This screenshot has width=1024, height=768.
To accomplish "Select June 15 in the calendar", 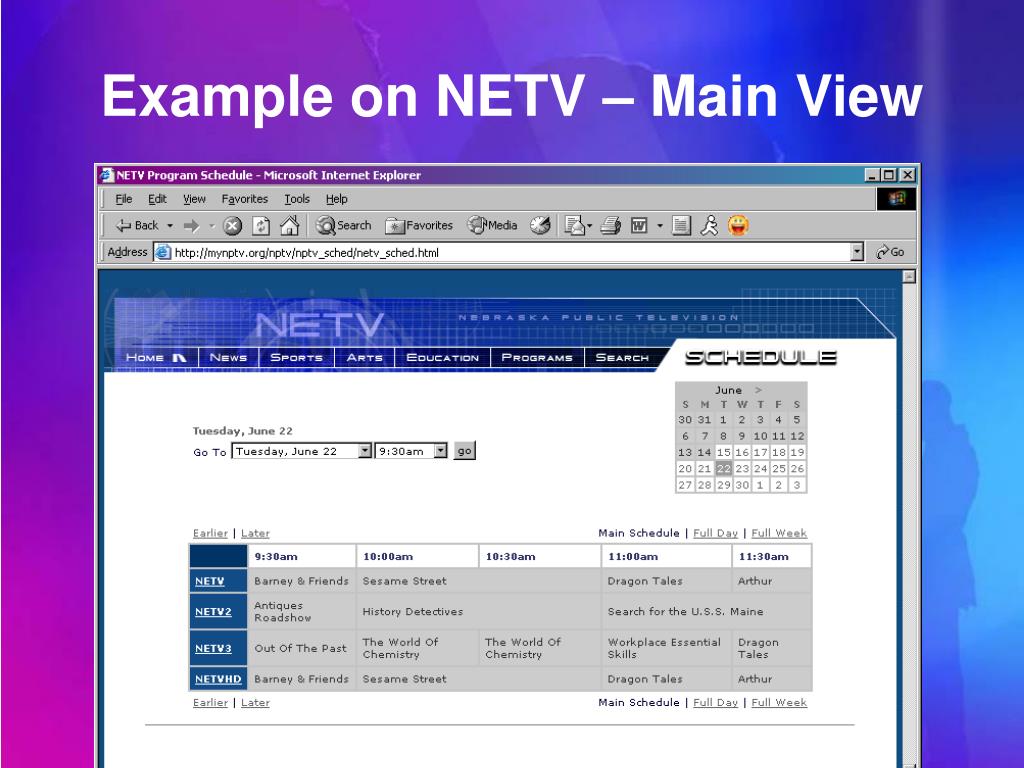I will [723, 452].
